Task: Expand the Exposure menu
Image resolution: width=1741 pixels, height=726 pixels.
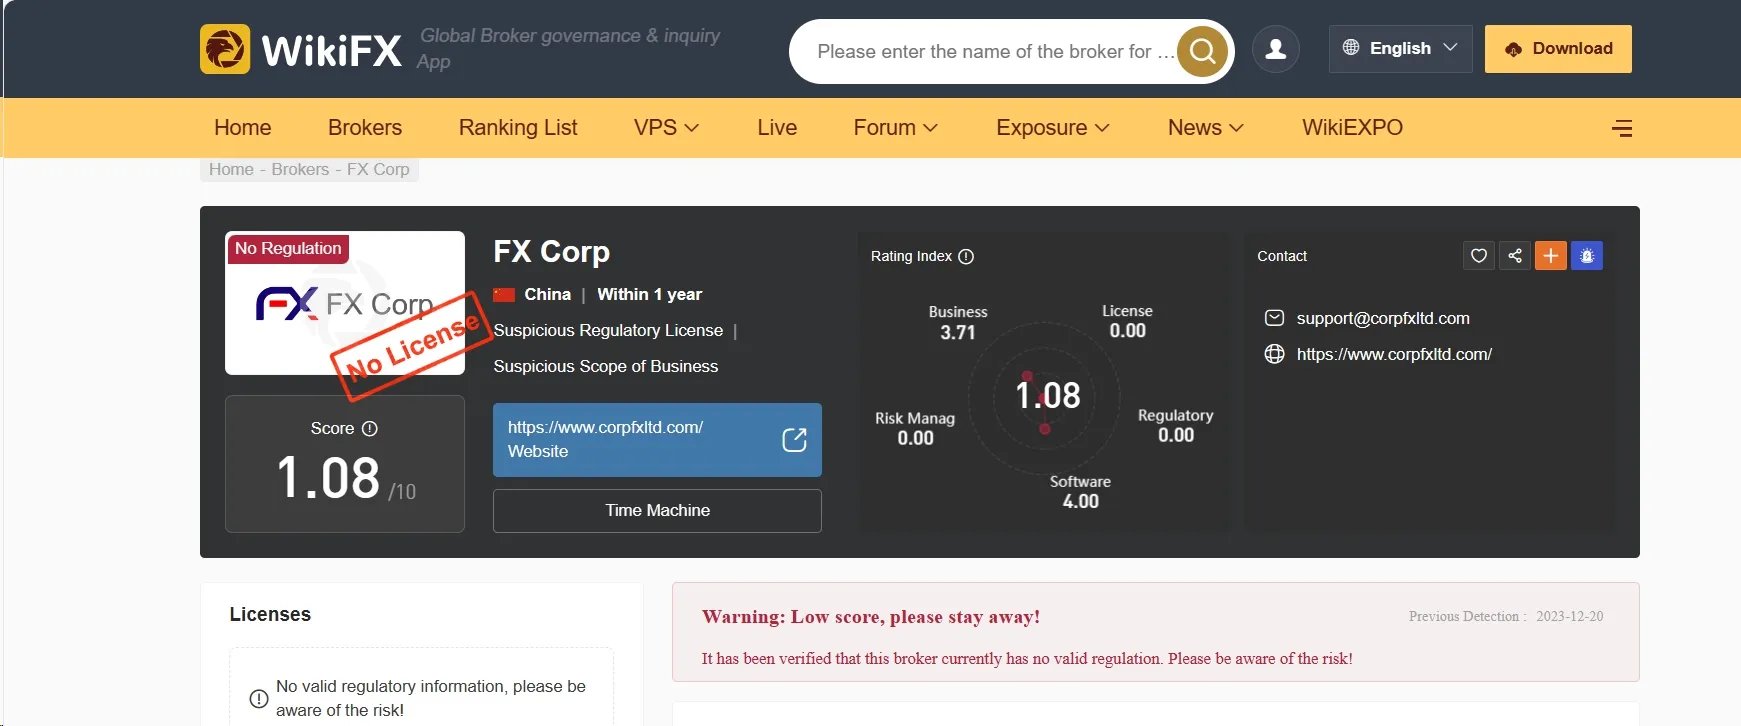Action: pos(1053,128)
